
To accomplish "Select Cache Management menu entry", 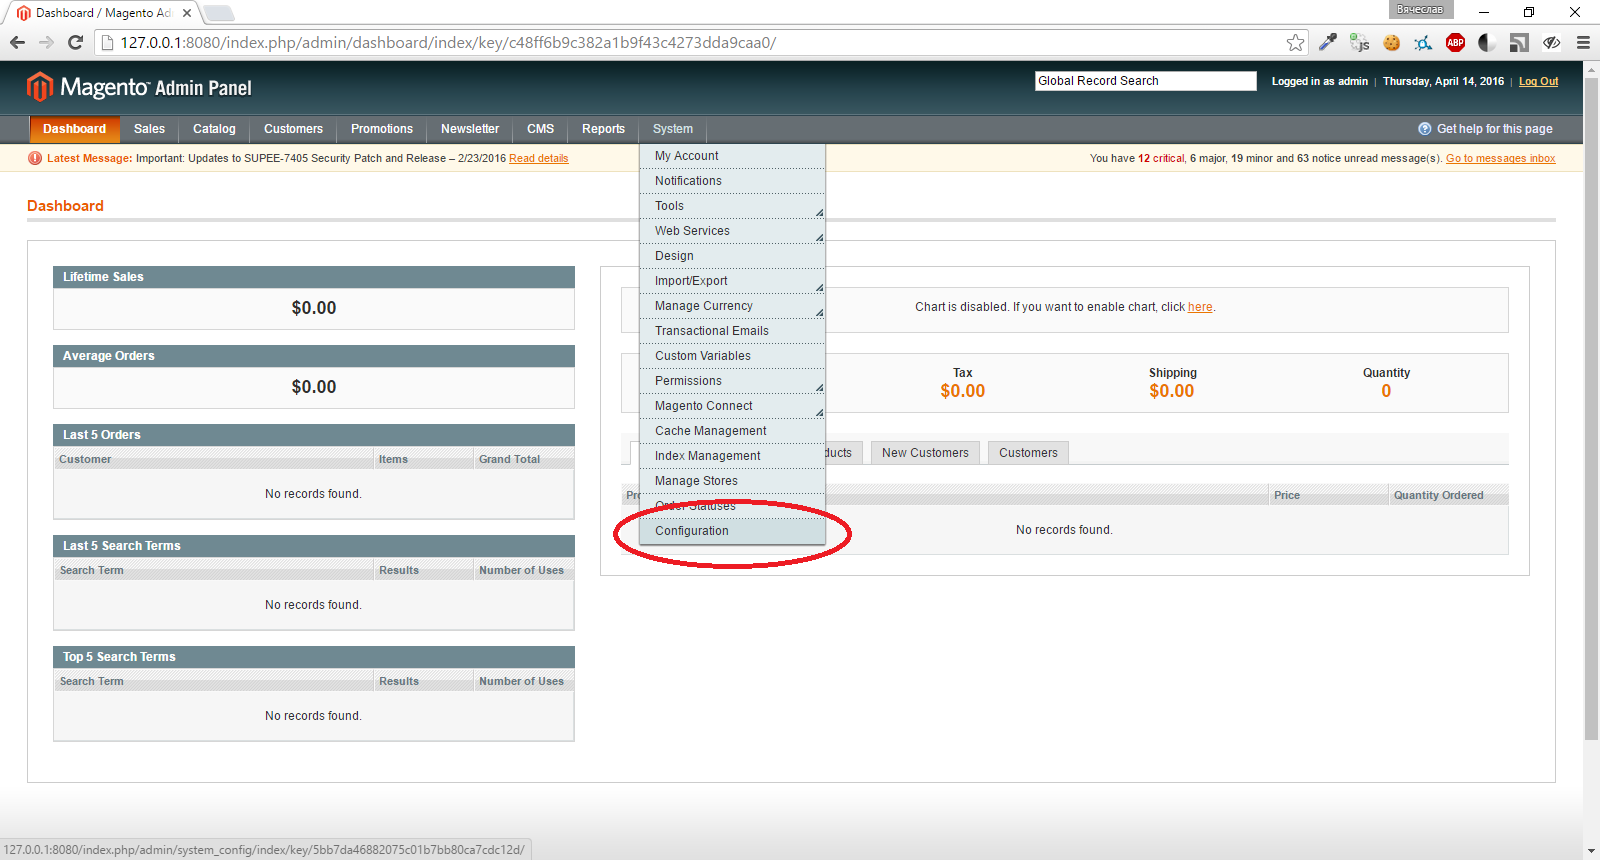I will (732, 431).
